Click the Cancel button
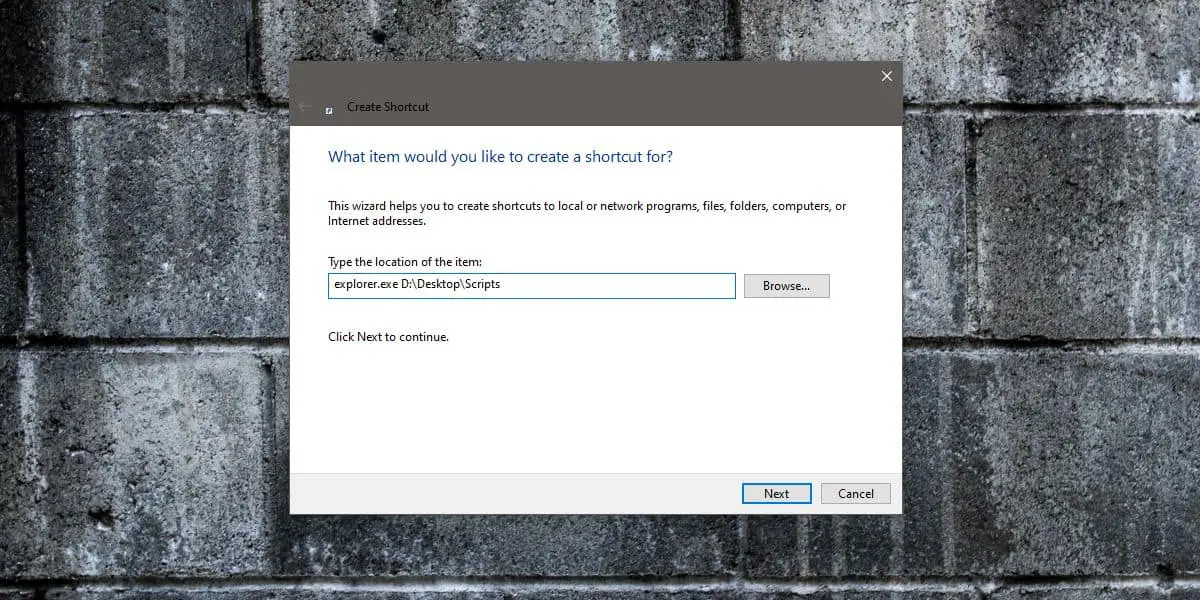 pos(855,493)
